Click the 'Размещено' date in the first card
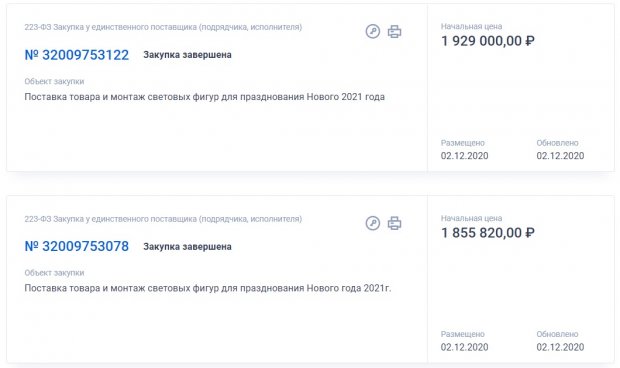This screenshot has height=368, width=620. click(x=465, y=156)
